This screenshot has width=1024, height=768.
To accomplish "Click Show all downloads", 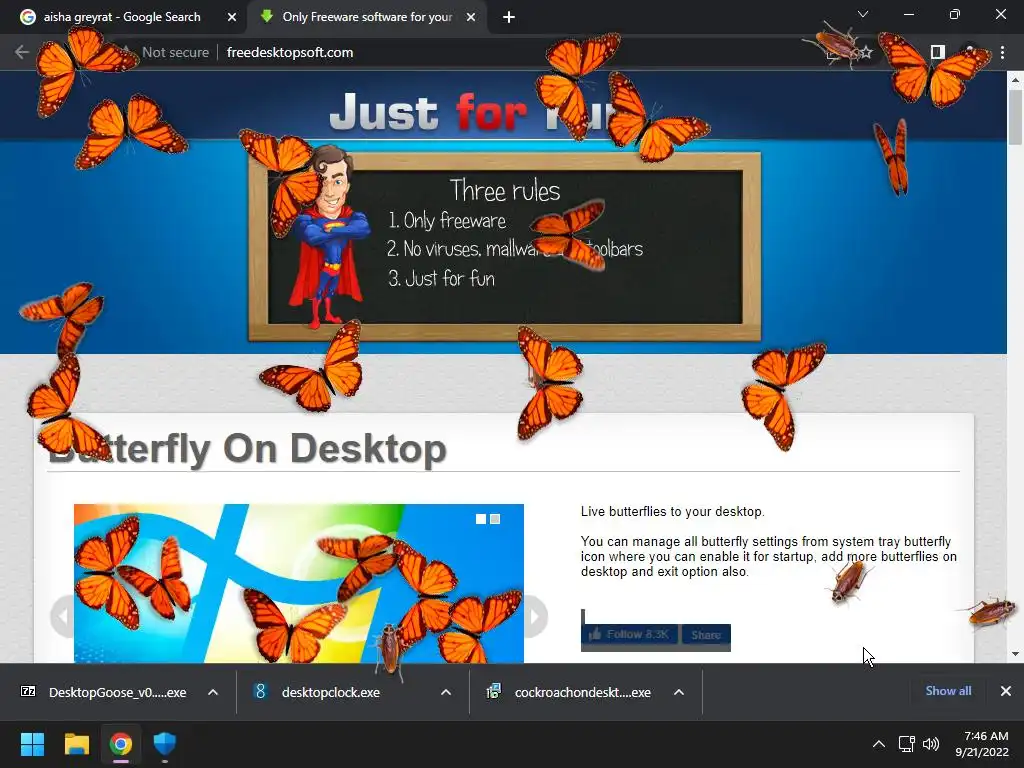I will pos(948,691).
